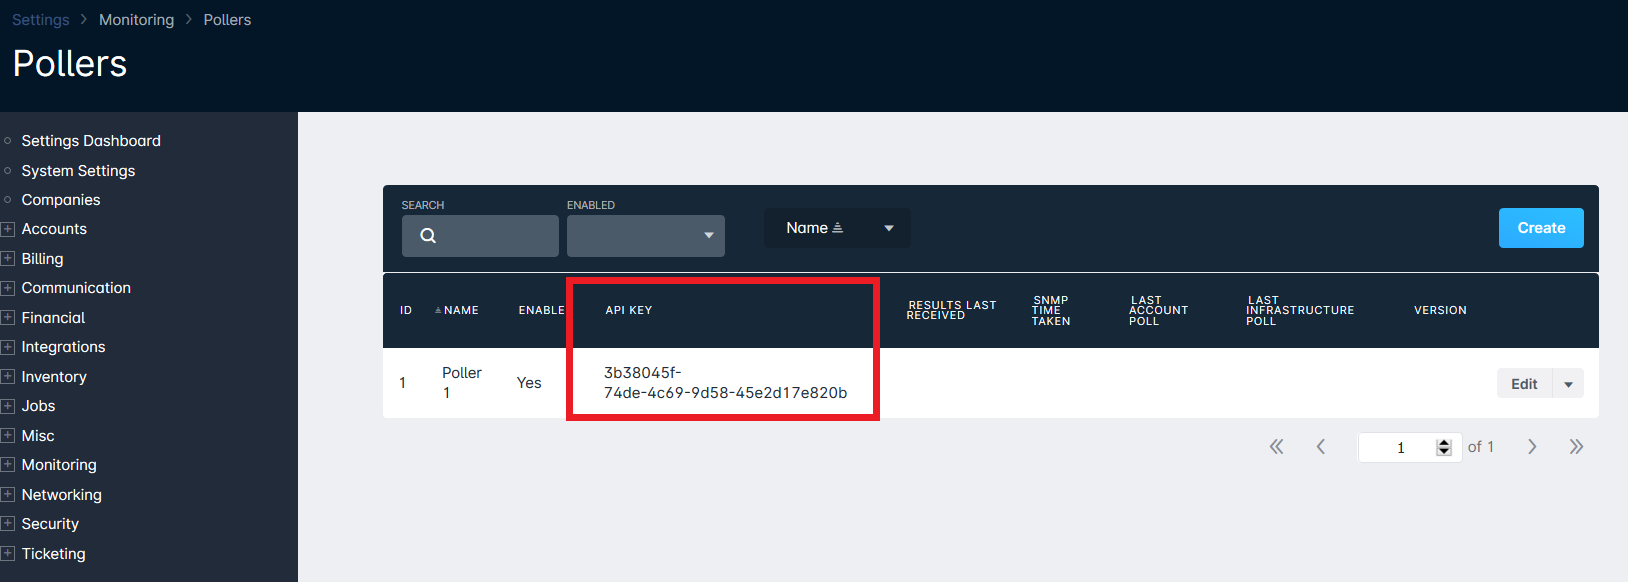Click the SNMP Time Taken header
This screenshot has height=582, width=1628.
tap(1051, 311)
